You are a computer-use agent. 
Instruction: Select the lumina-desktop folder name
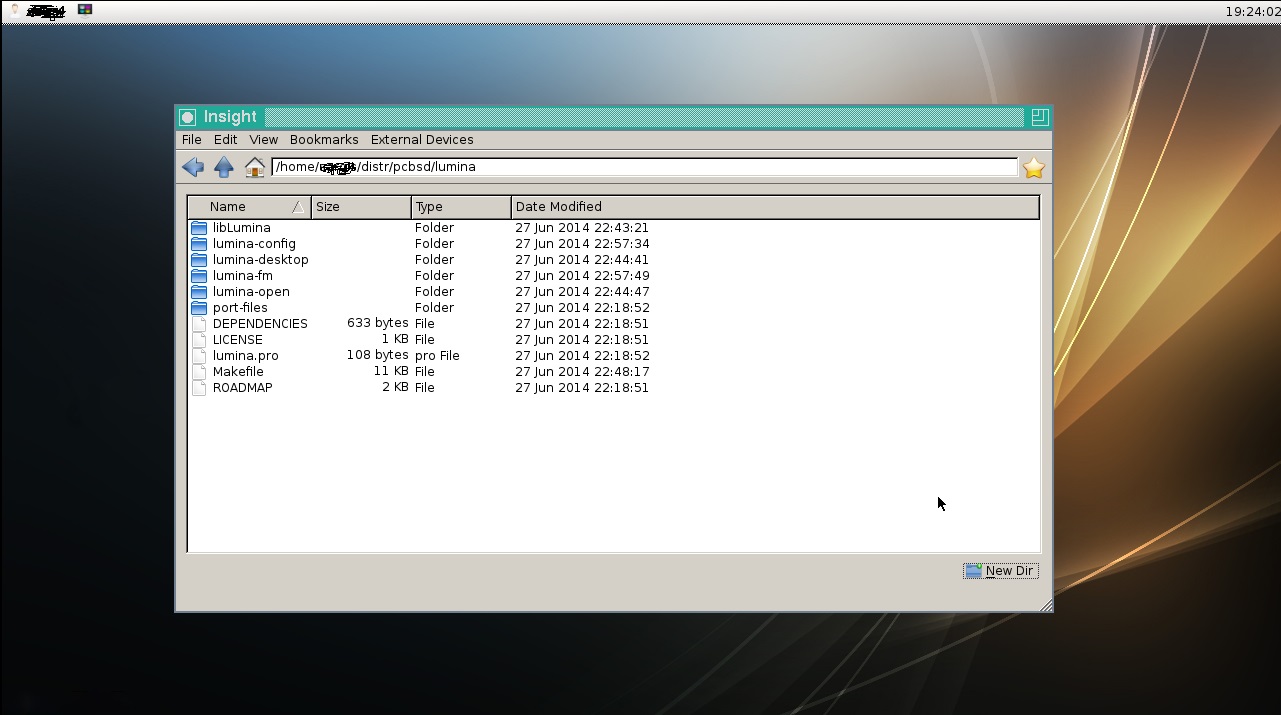click(261, 260)
